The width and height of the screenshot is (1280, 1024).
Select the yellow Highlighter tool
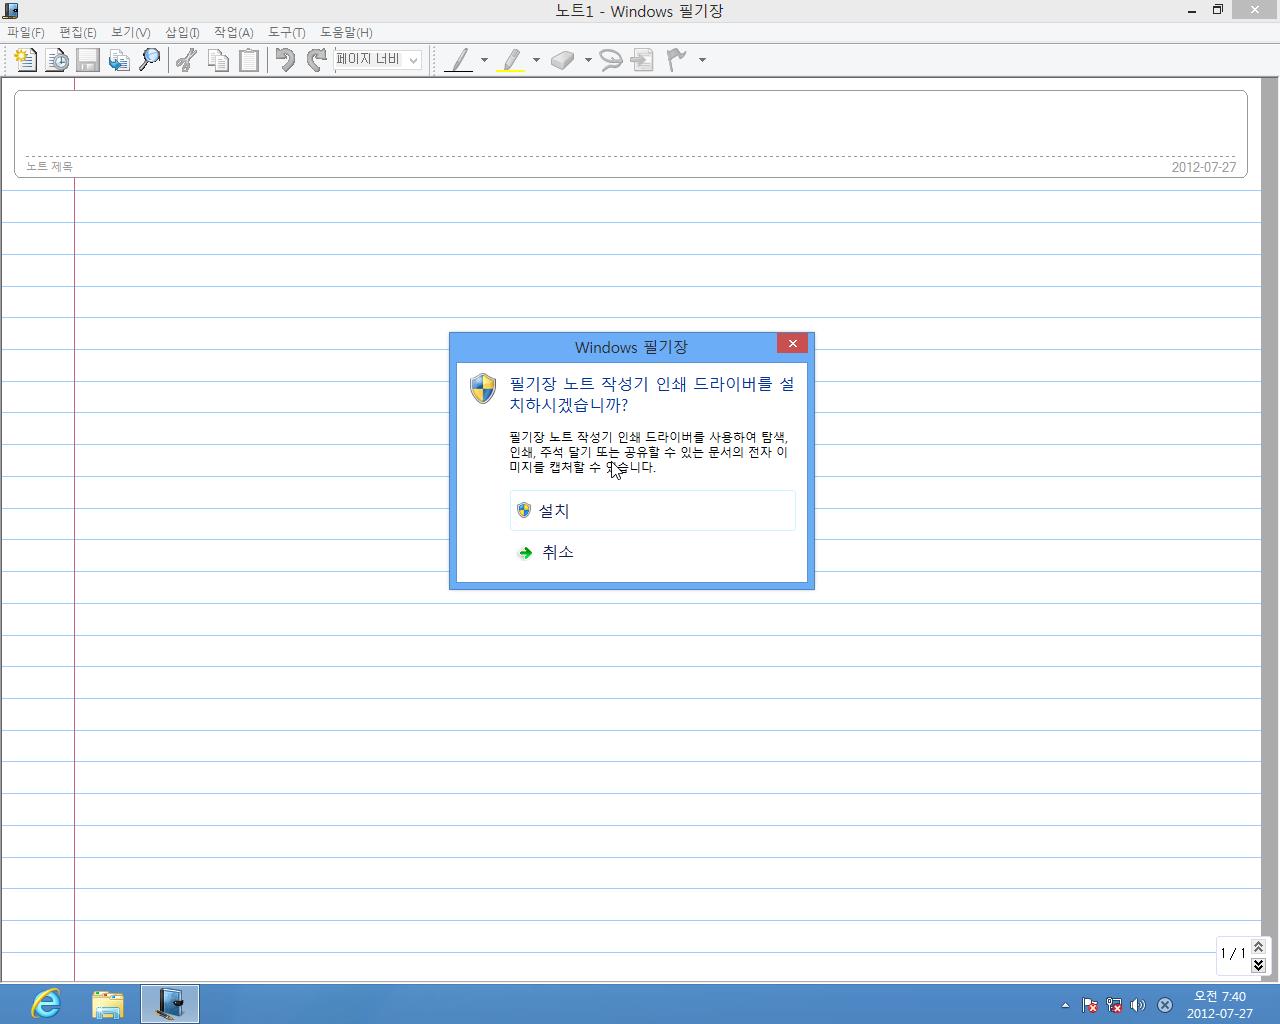pos(511,60)
